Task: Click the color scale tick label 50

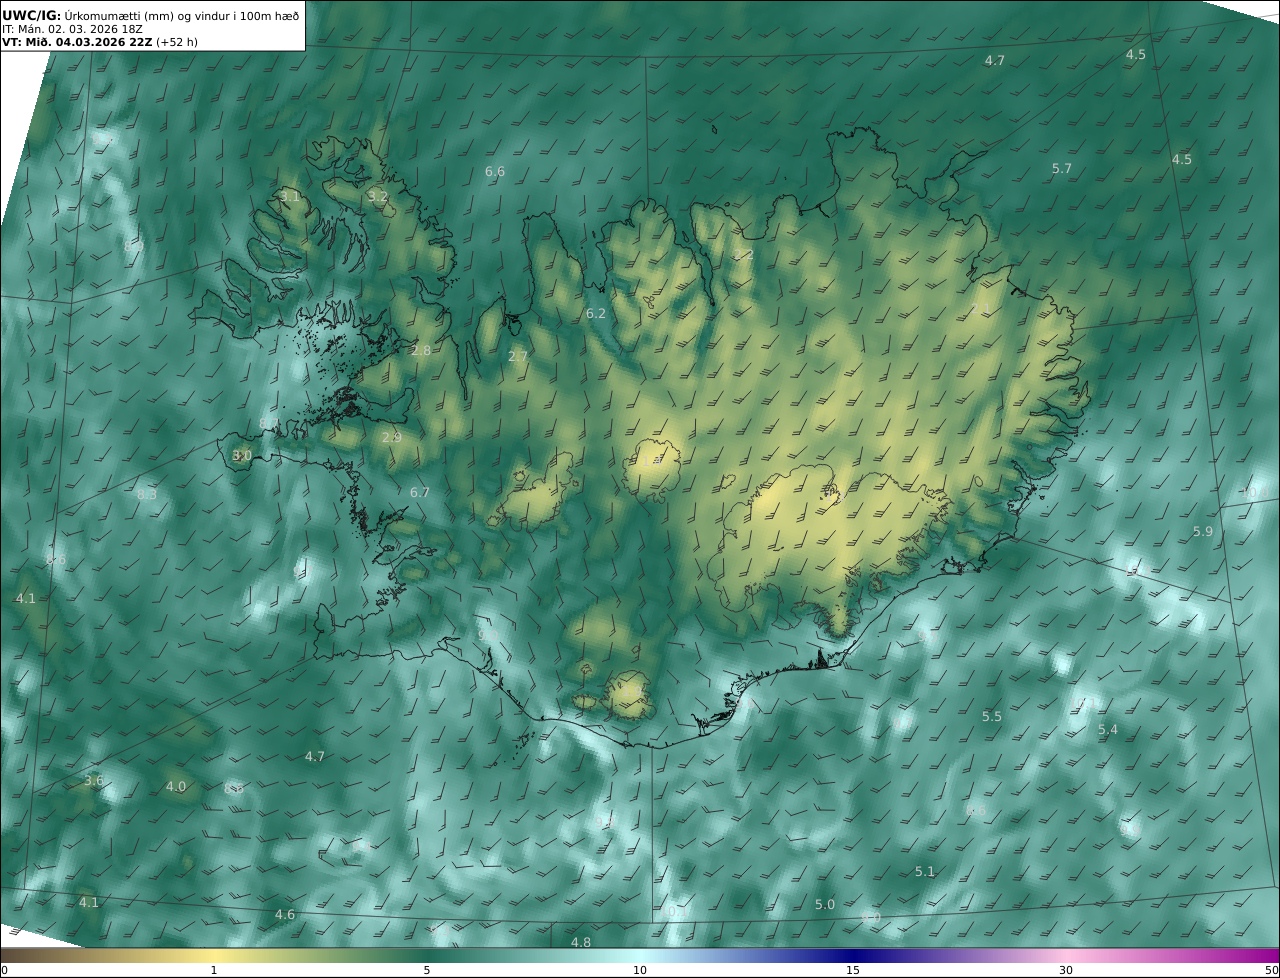Action: pyautogui.click(x=1271, y=970)
